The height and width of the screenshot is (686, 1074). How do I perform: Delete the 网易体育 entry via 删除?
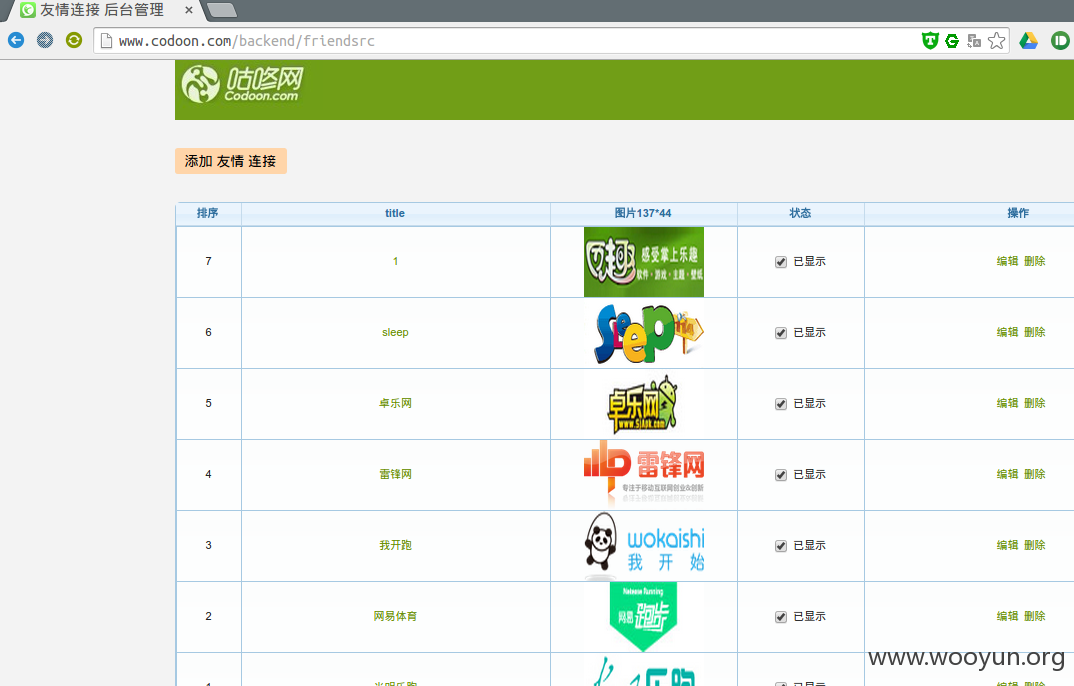[x=1034, y=616]
